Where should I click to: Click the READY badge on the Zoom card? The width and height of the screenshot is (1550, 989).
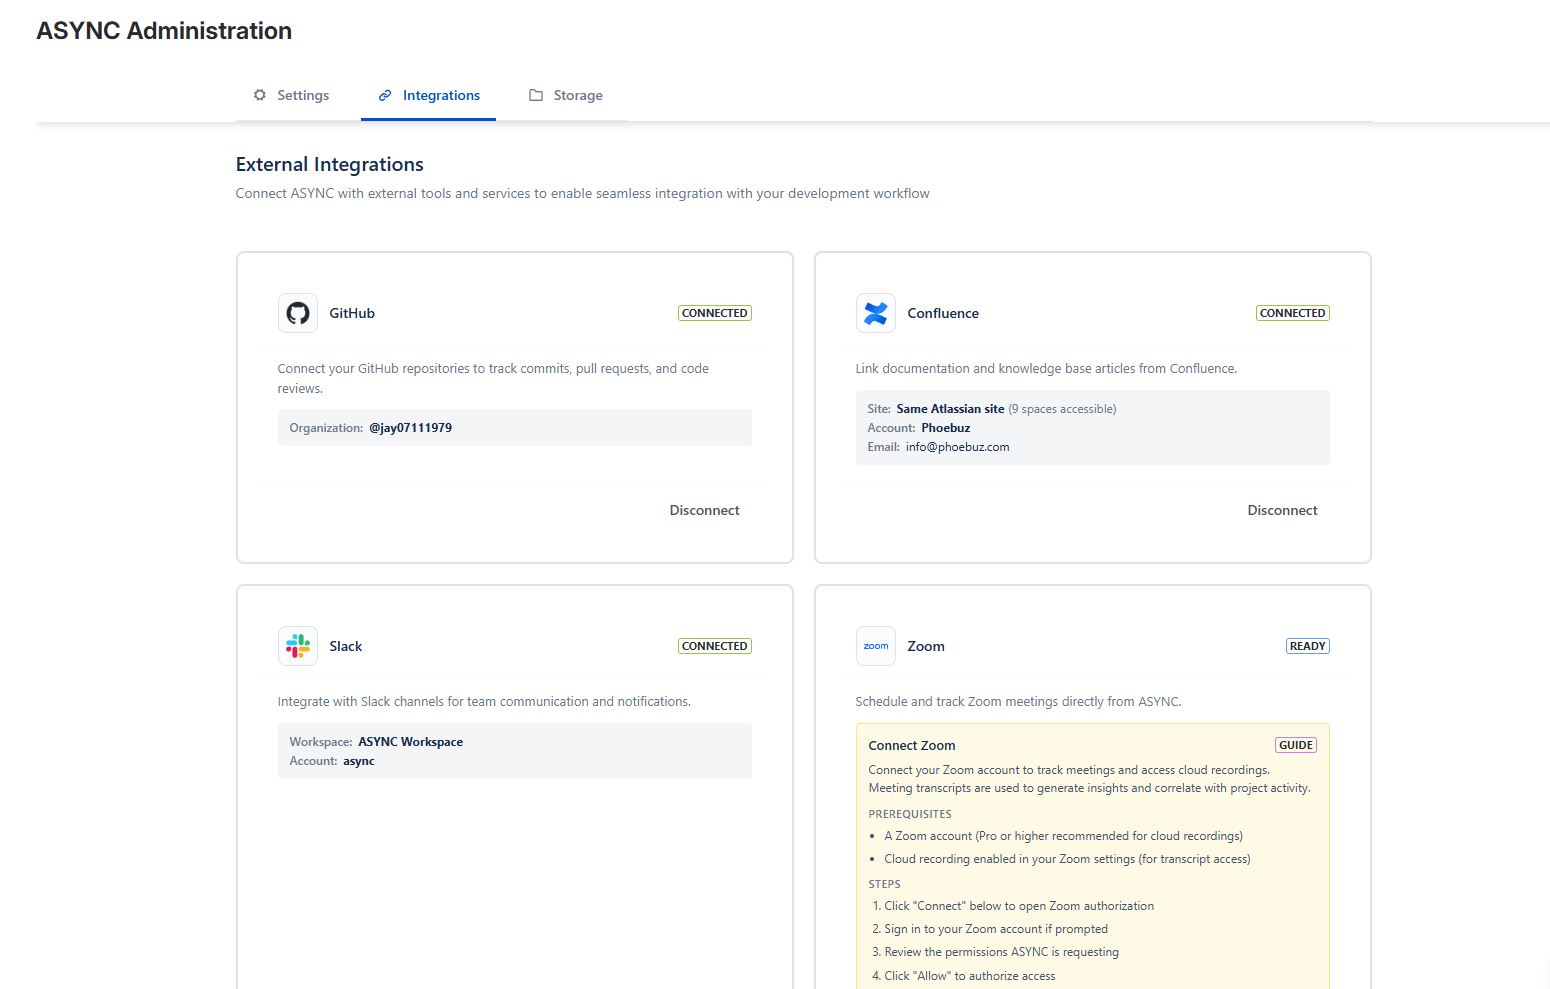pos(1307,645)
